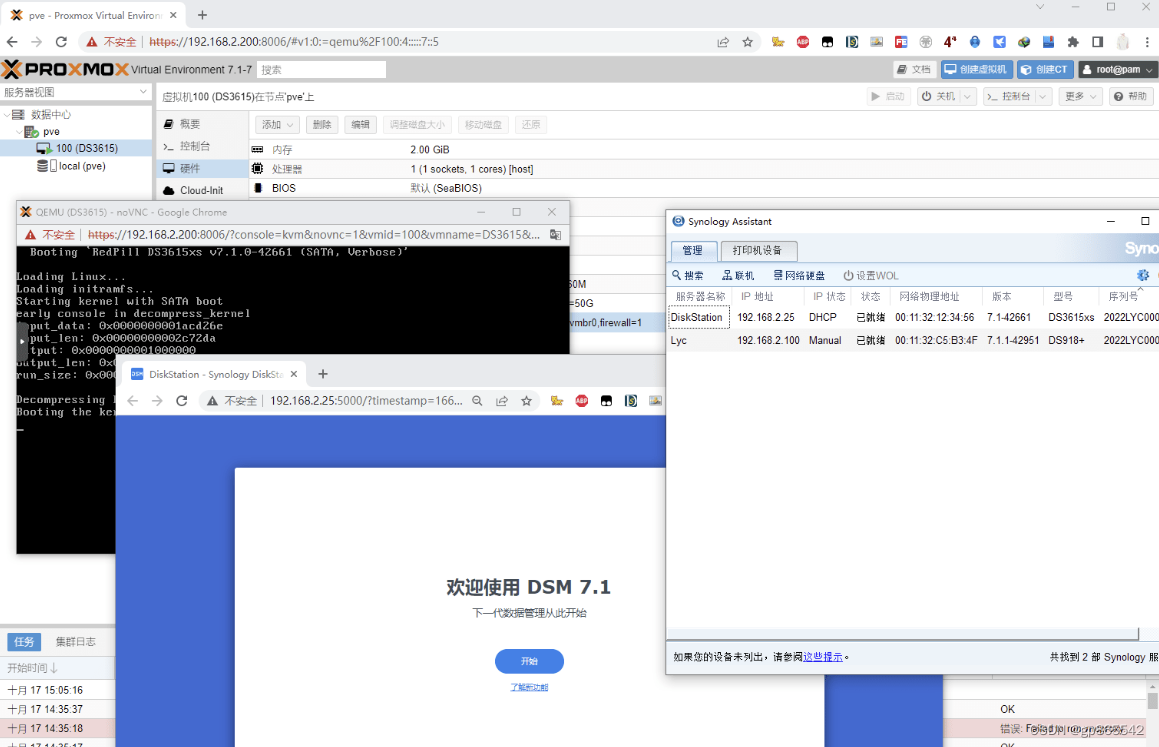Open root@pam user dropdown

1116,69
